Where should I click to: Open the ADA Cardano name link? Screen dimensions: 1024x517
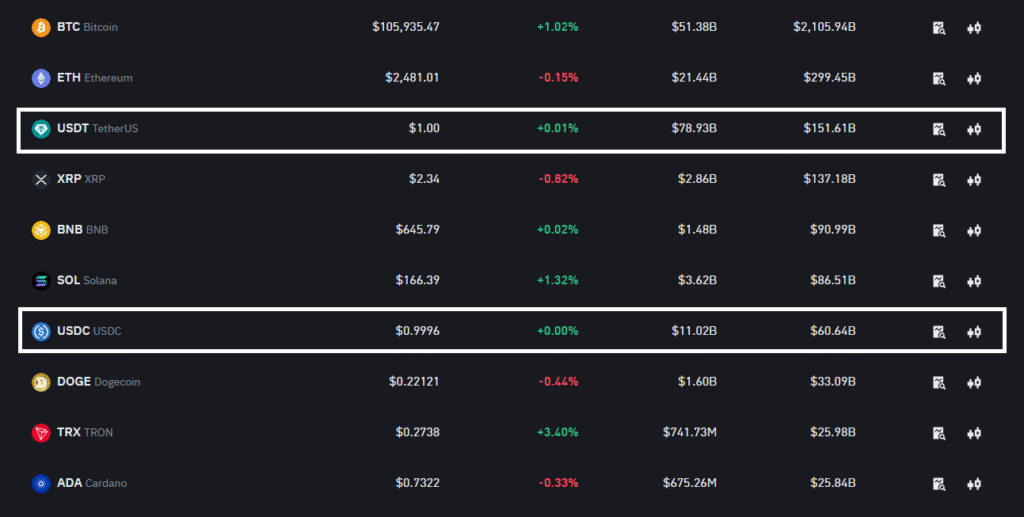pyautogui.click(x=92, y=483)
